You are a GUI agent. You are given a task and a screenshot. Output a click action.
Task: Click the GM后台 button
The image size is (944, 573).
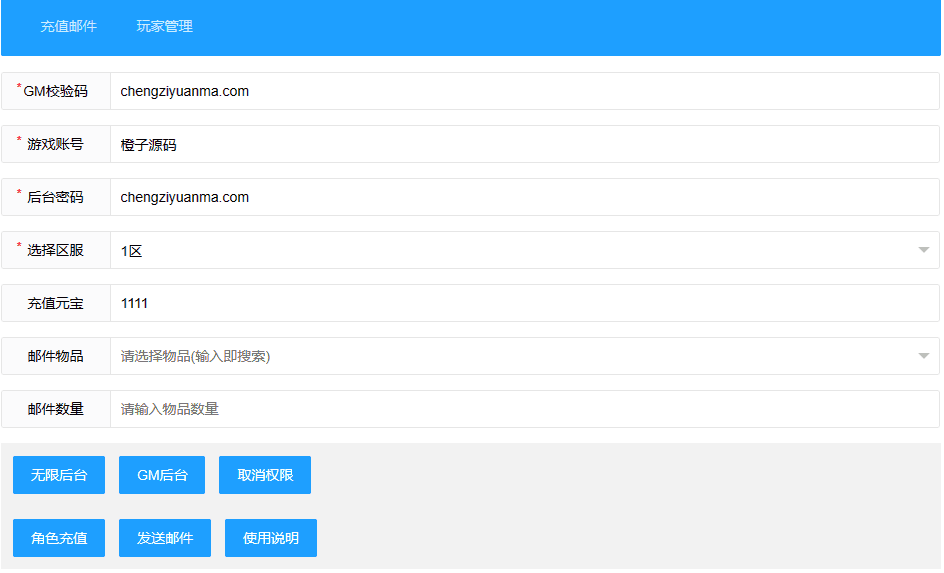(162, 475)
